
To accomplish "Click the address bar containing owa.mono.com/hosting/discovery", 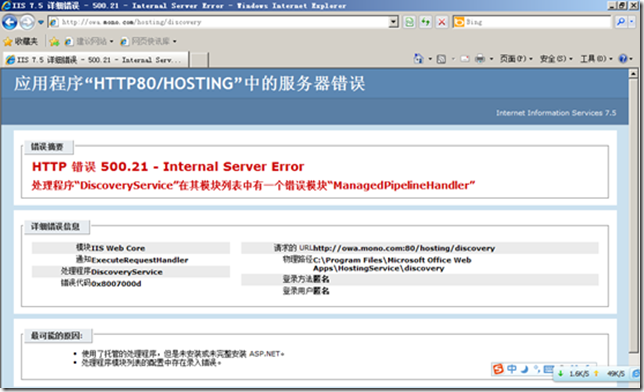I will tap(224, 22).
